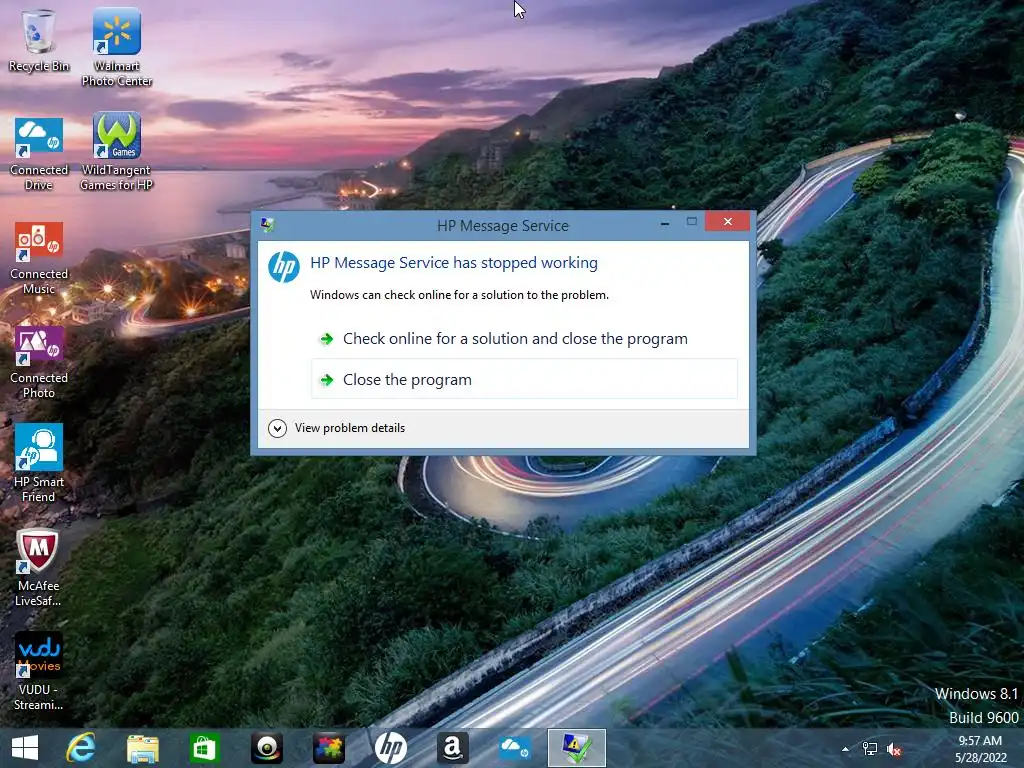The width and height of the screenshot is (1024, 768).
Task: Open the puzzle-piece app in the taskbar
Action: click(328, 748)
